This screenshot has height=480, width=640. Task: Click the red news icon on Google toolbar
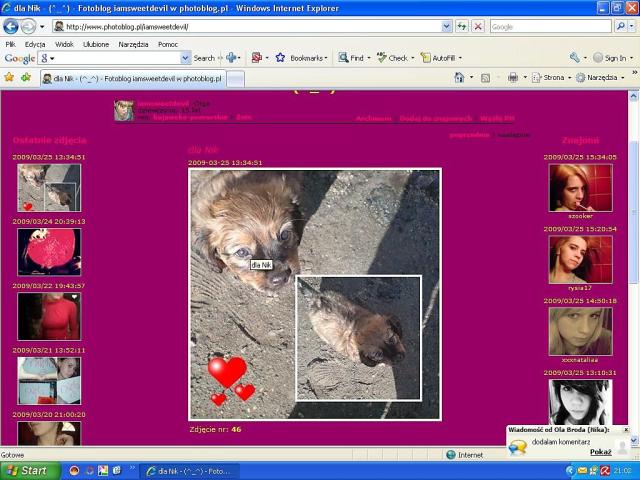(x=256, y=58)
